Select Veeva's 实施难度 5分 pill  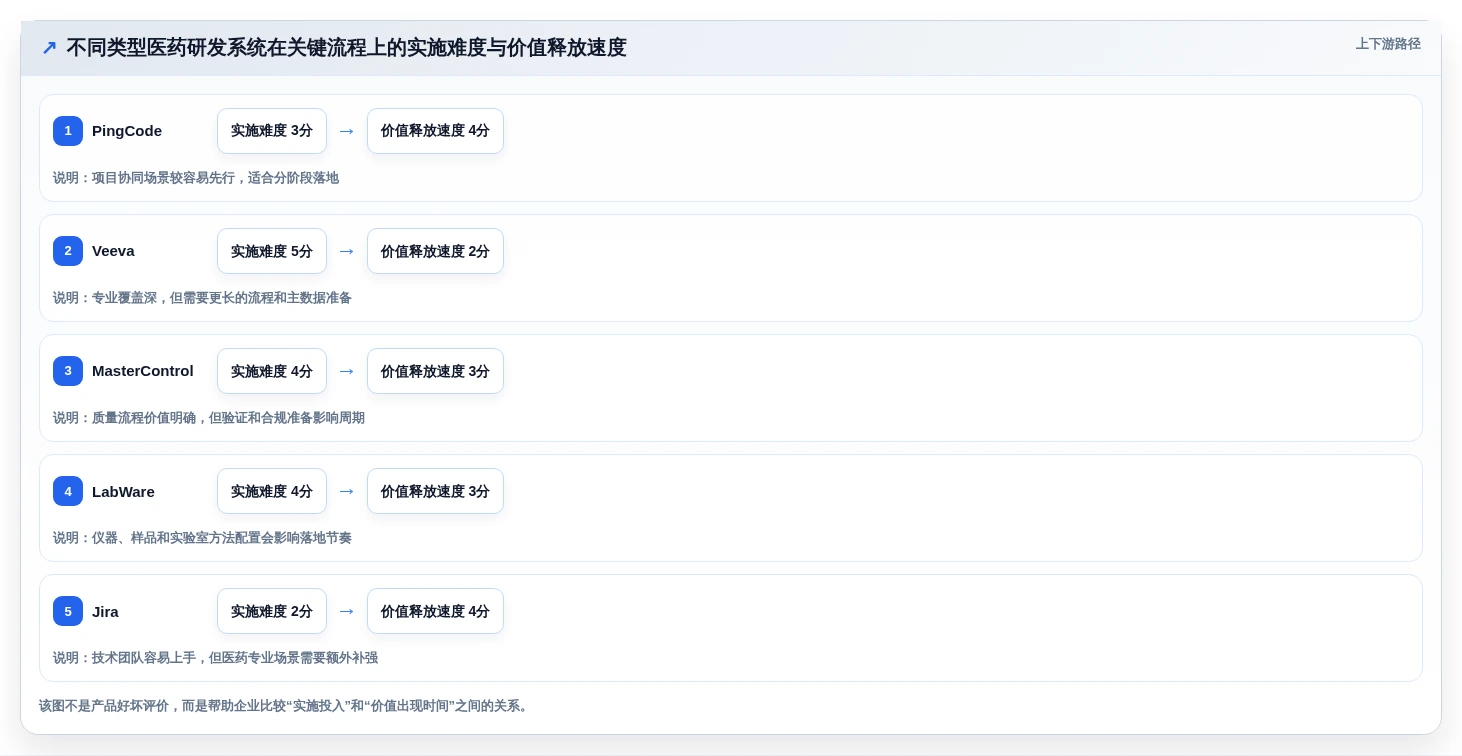click(272, 251)
